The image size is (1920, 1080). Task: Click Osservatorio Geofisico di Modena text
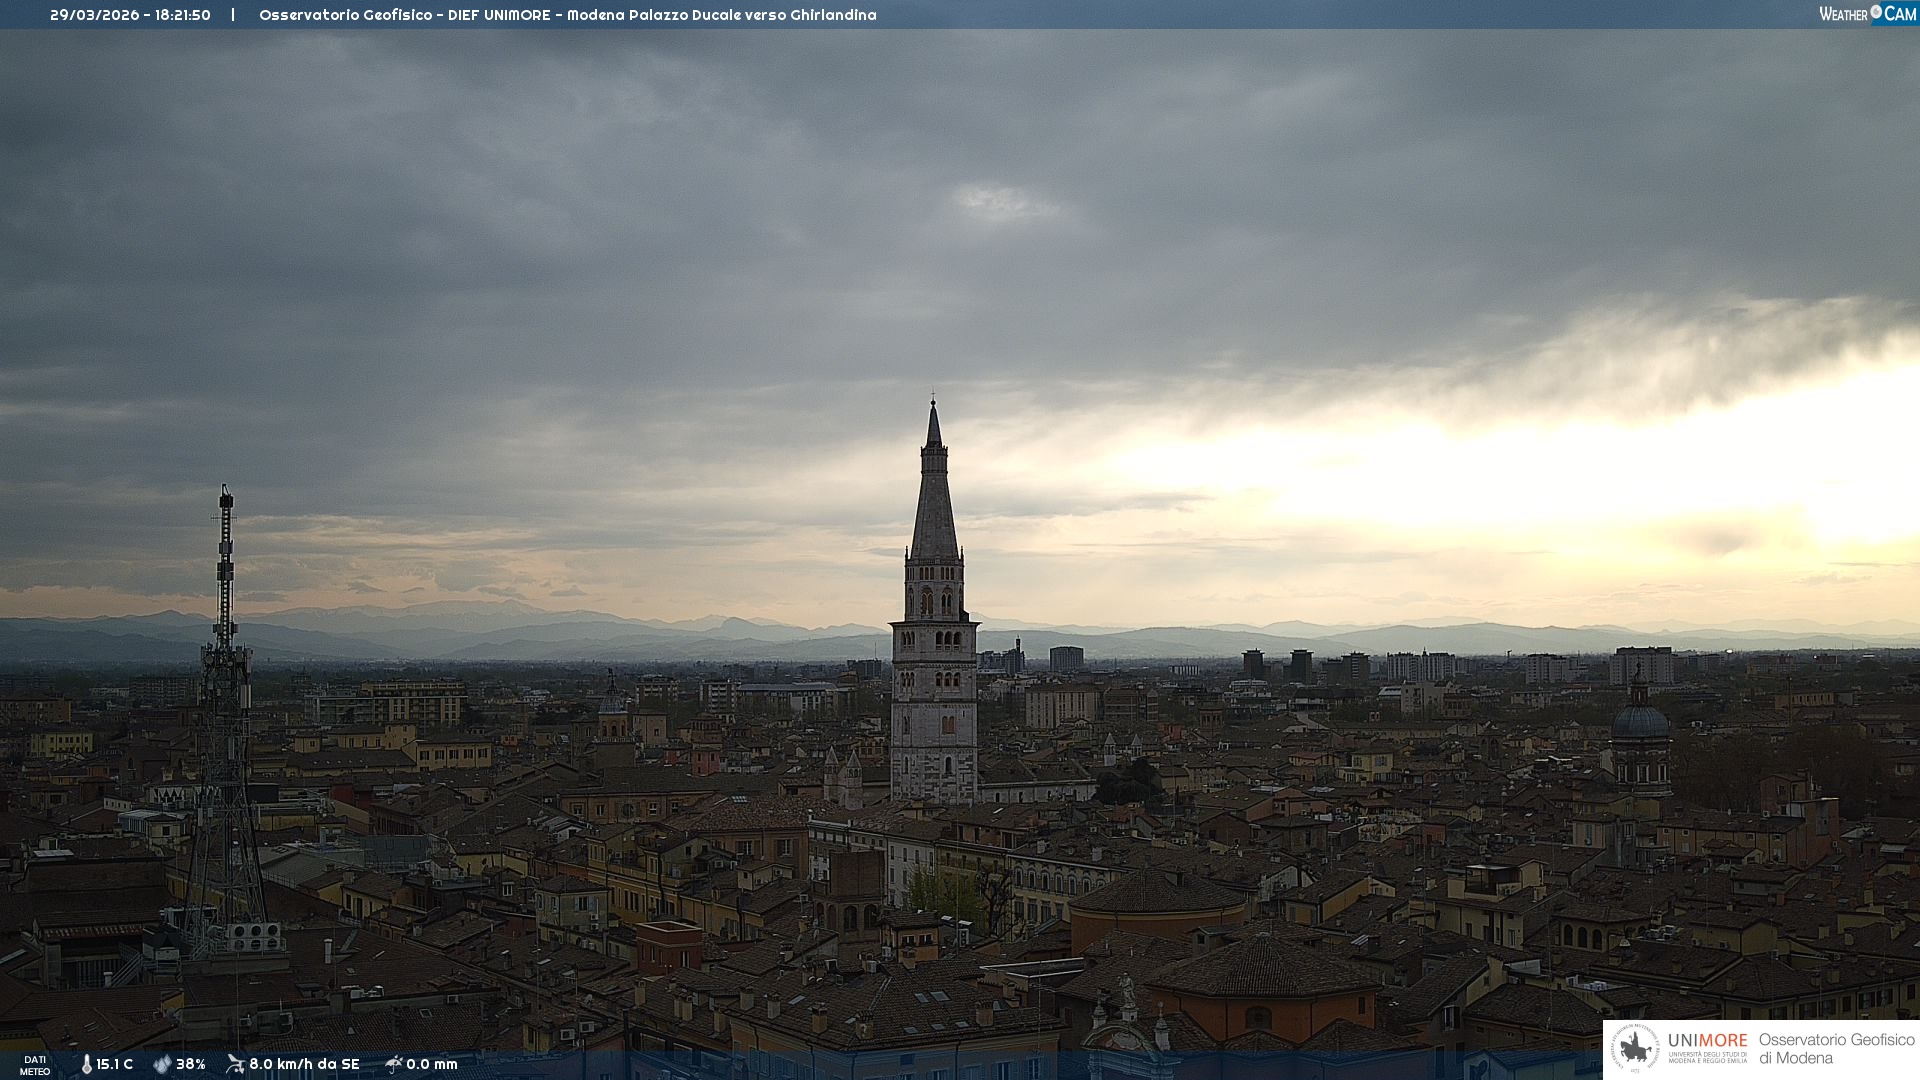[1836, 1049]
